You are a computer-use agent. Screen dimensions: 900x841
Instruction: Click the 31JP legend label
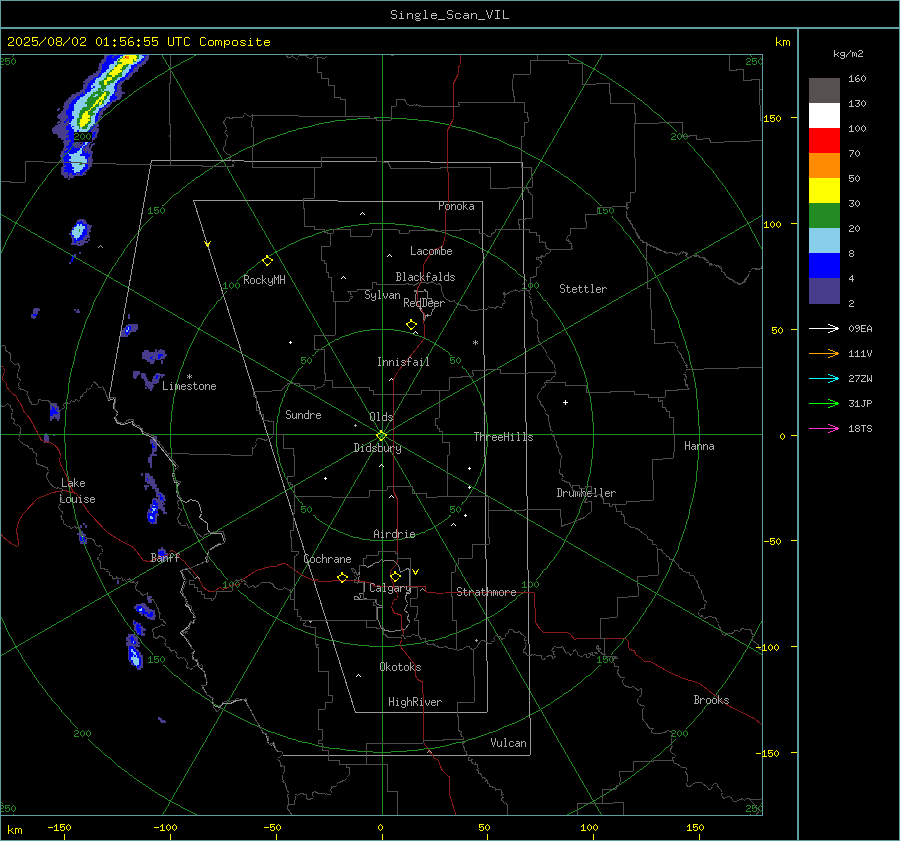pyautogui.click(x=860, y=404)
